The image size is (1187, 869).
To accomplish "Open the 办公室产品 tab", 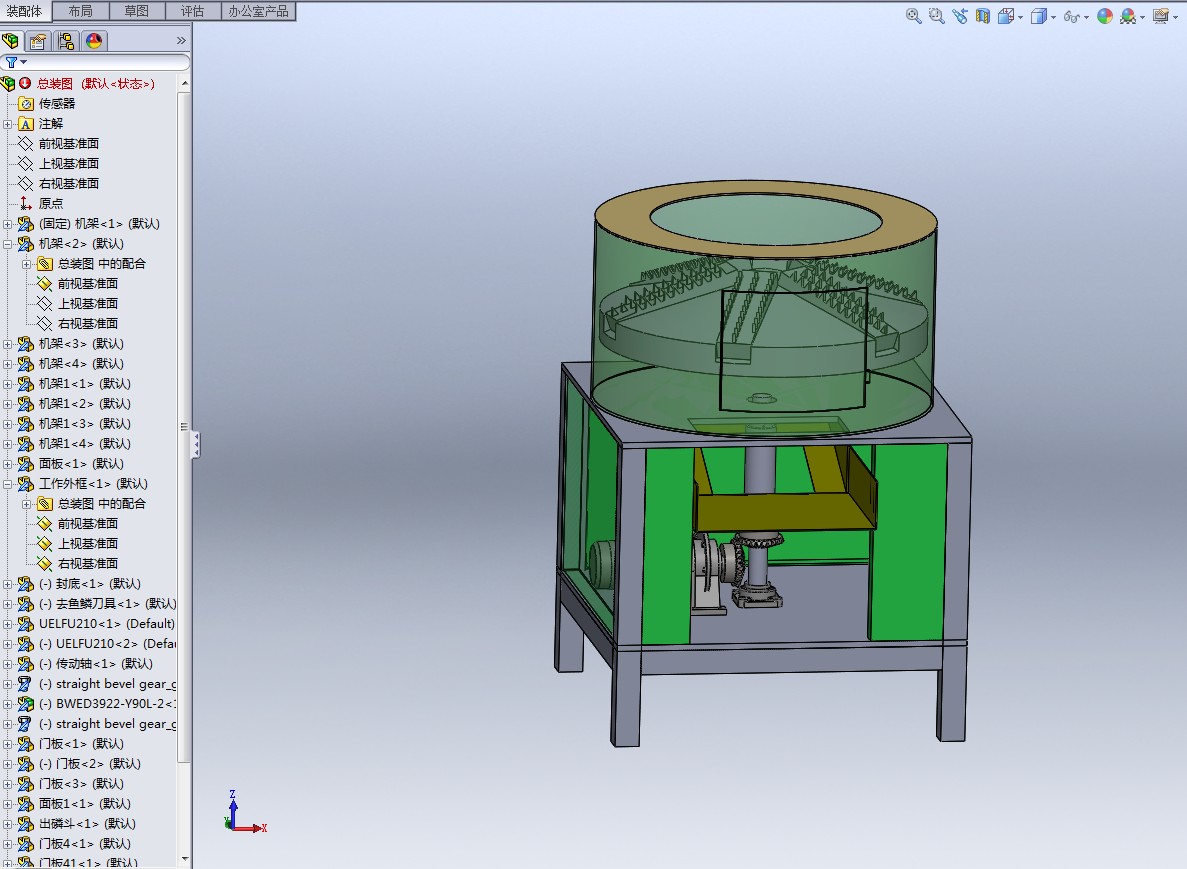I will point(259,11).
